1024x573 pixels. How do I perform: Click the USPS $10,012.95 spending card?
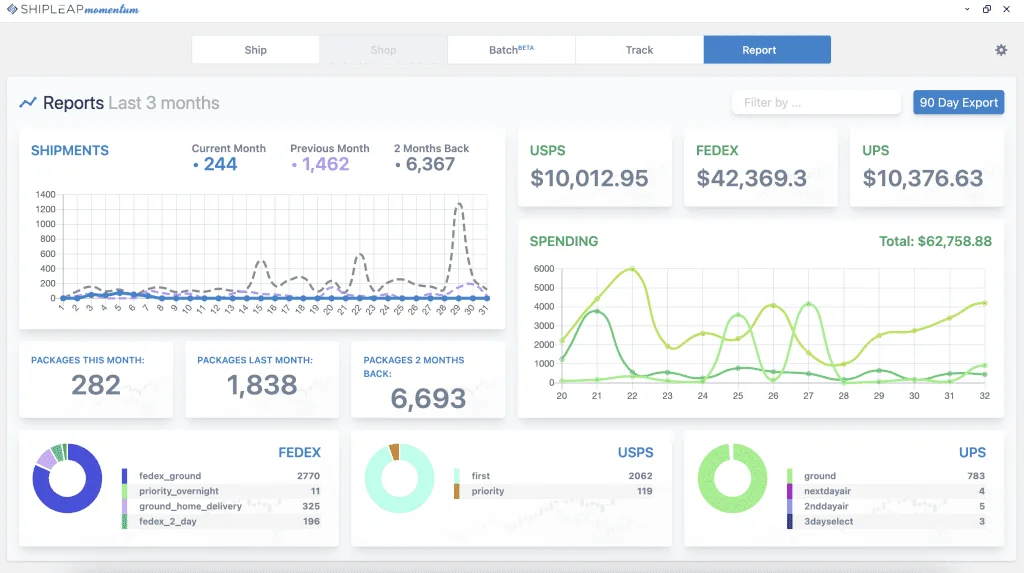tap(595, 167)
